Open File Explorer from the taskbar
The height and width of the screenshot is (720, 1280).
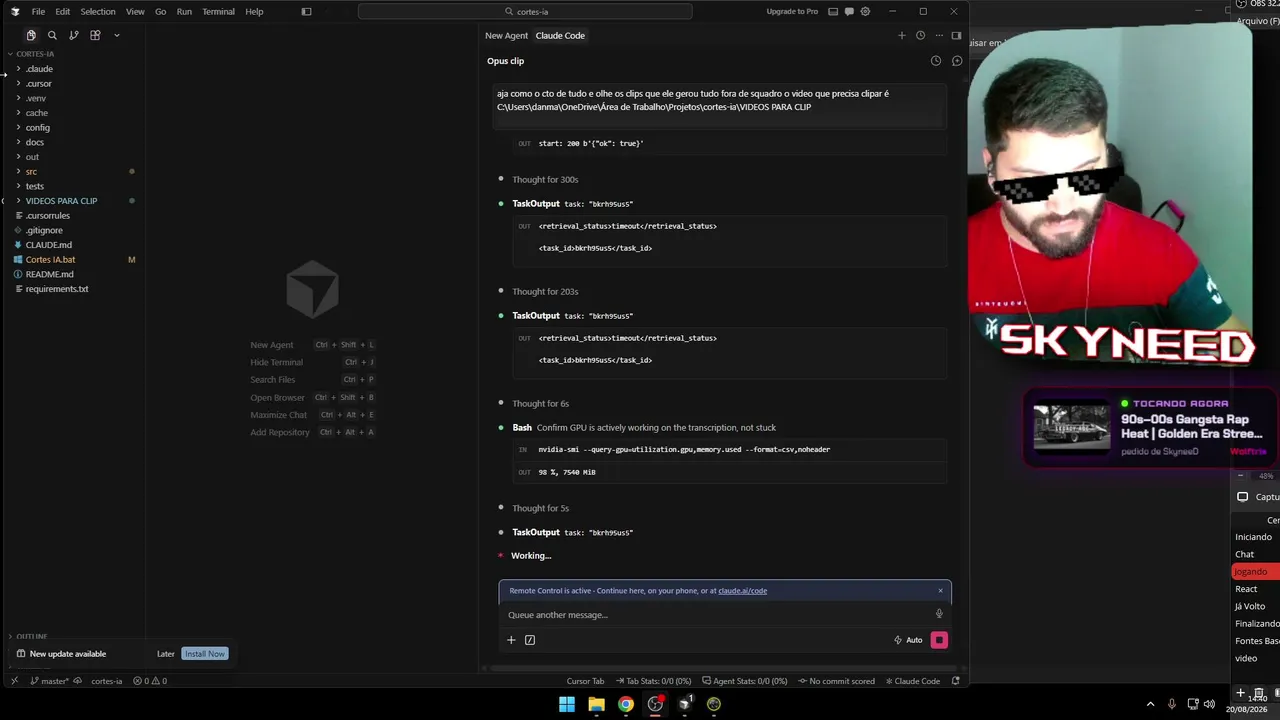(x=596, y=704)
